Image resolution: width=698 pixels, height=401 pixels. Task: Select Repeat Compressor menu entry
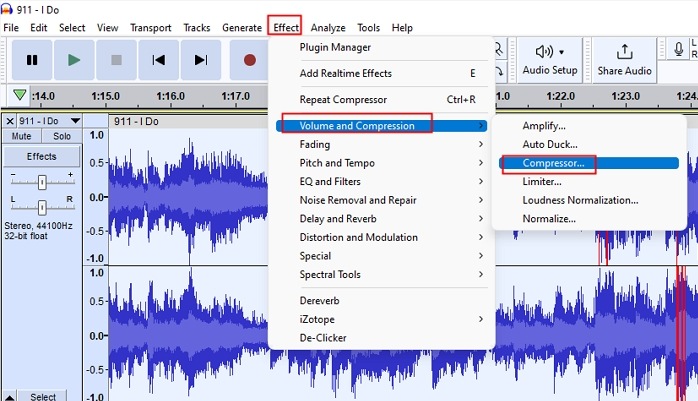[381, 100]
